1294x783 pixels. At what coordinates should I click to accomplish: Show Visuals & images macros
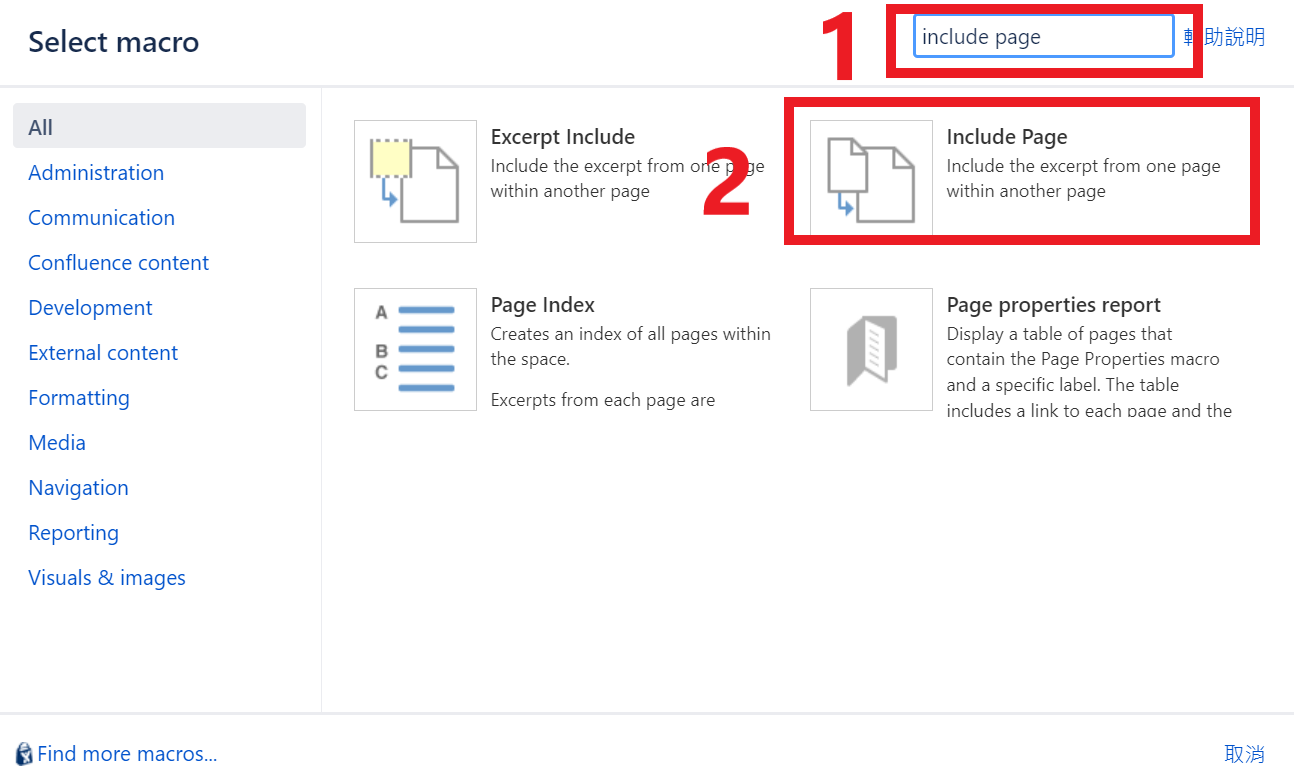[107, 577]
